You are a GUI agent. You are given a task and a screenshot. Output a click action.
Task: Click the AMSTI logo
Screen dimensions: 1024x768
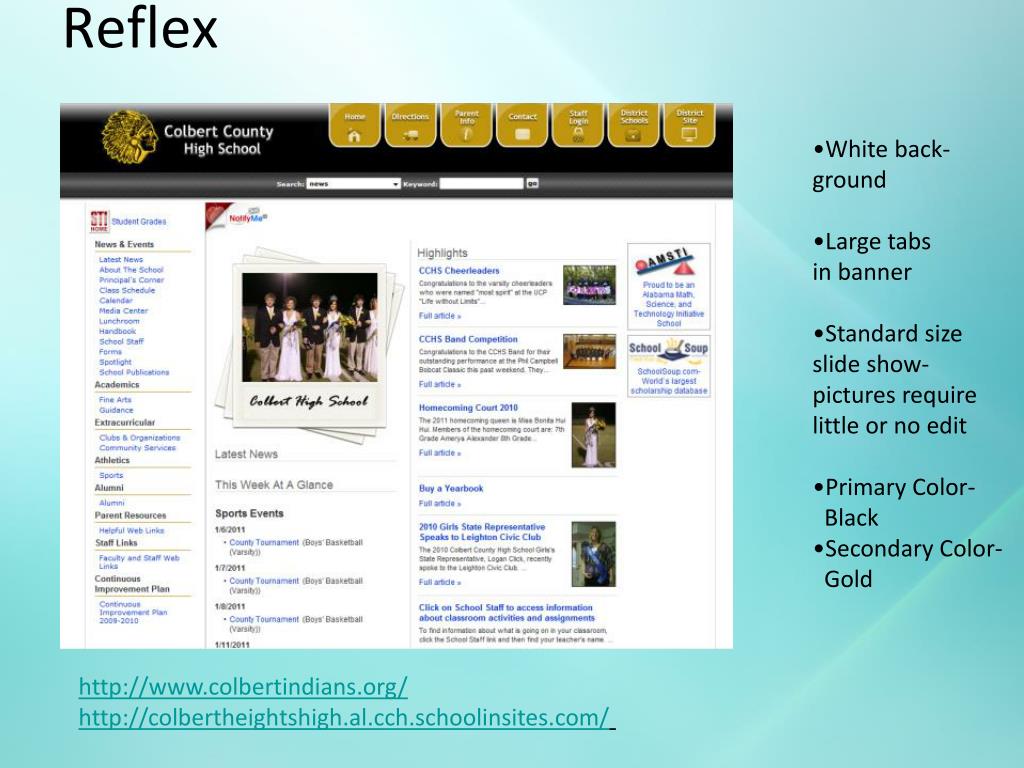(x=664, y=261)
